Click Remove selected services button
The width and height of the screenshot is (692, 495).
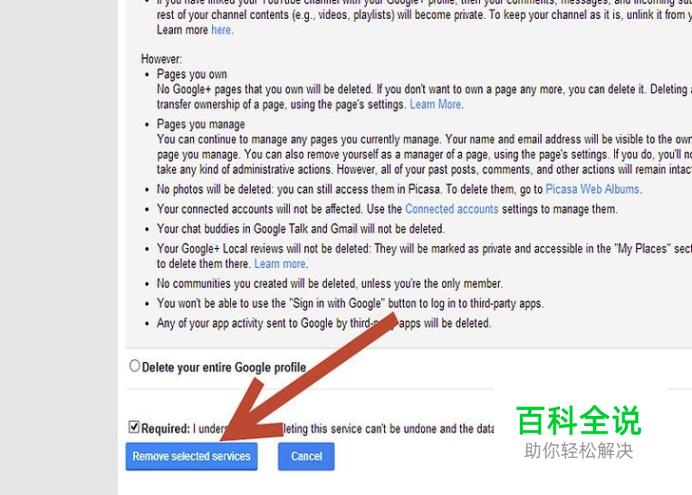pos(192,456)
